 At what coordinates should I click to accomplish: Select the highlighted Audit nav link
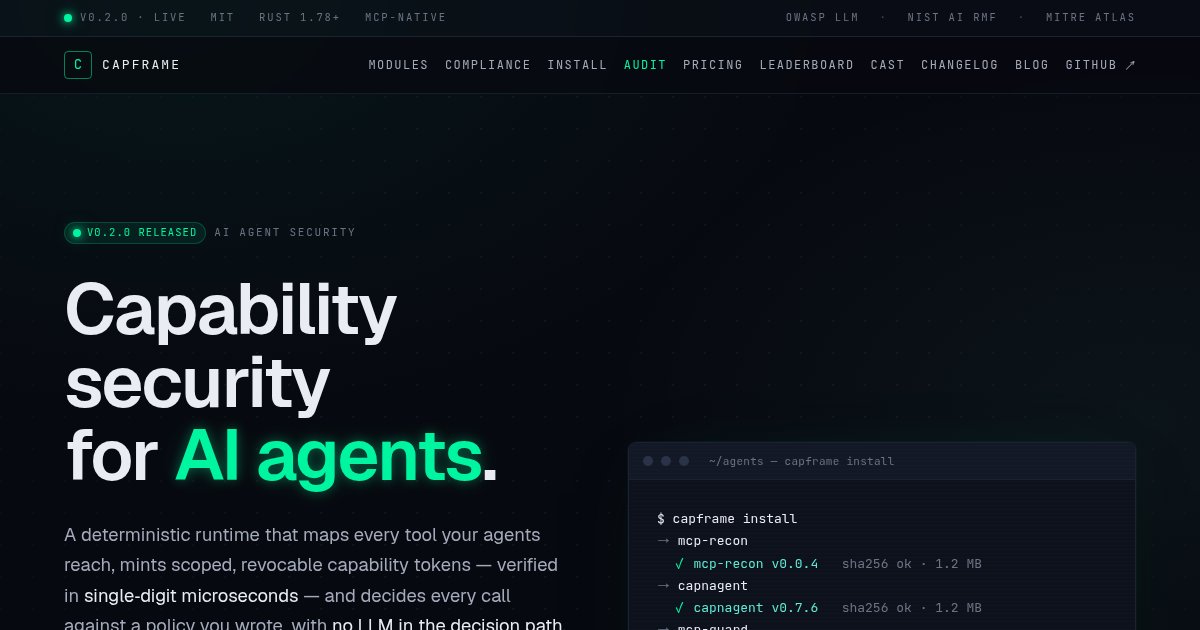click(645, 65)
